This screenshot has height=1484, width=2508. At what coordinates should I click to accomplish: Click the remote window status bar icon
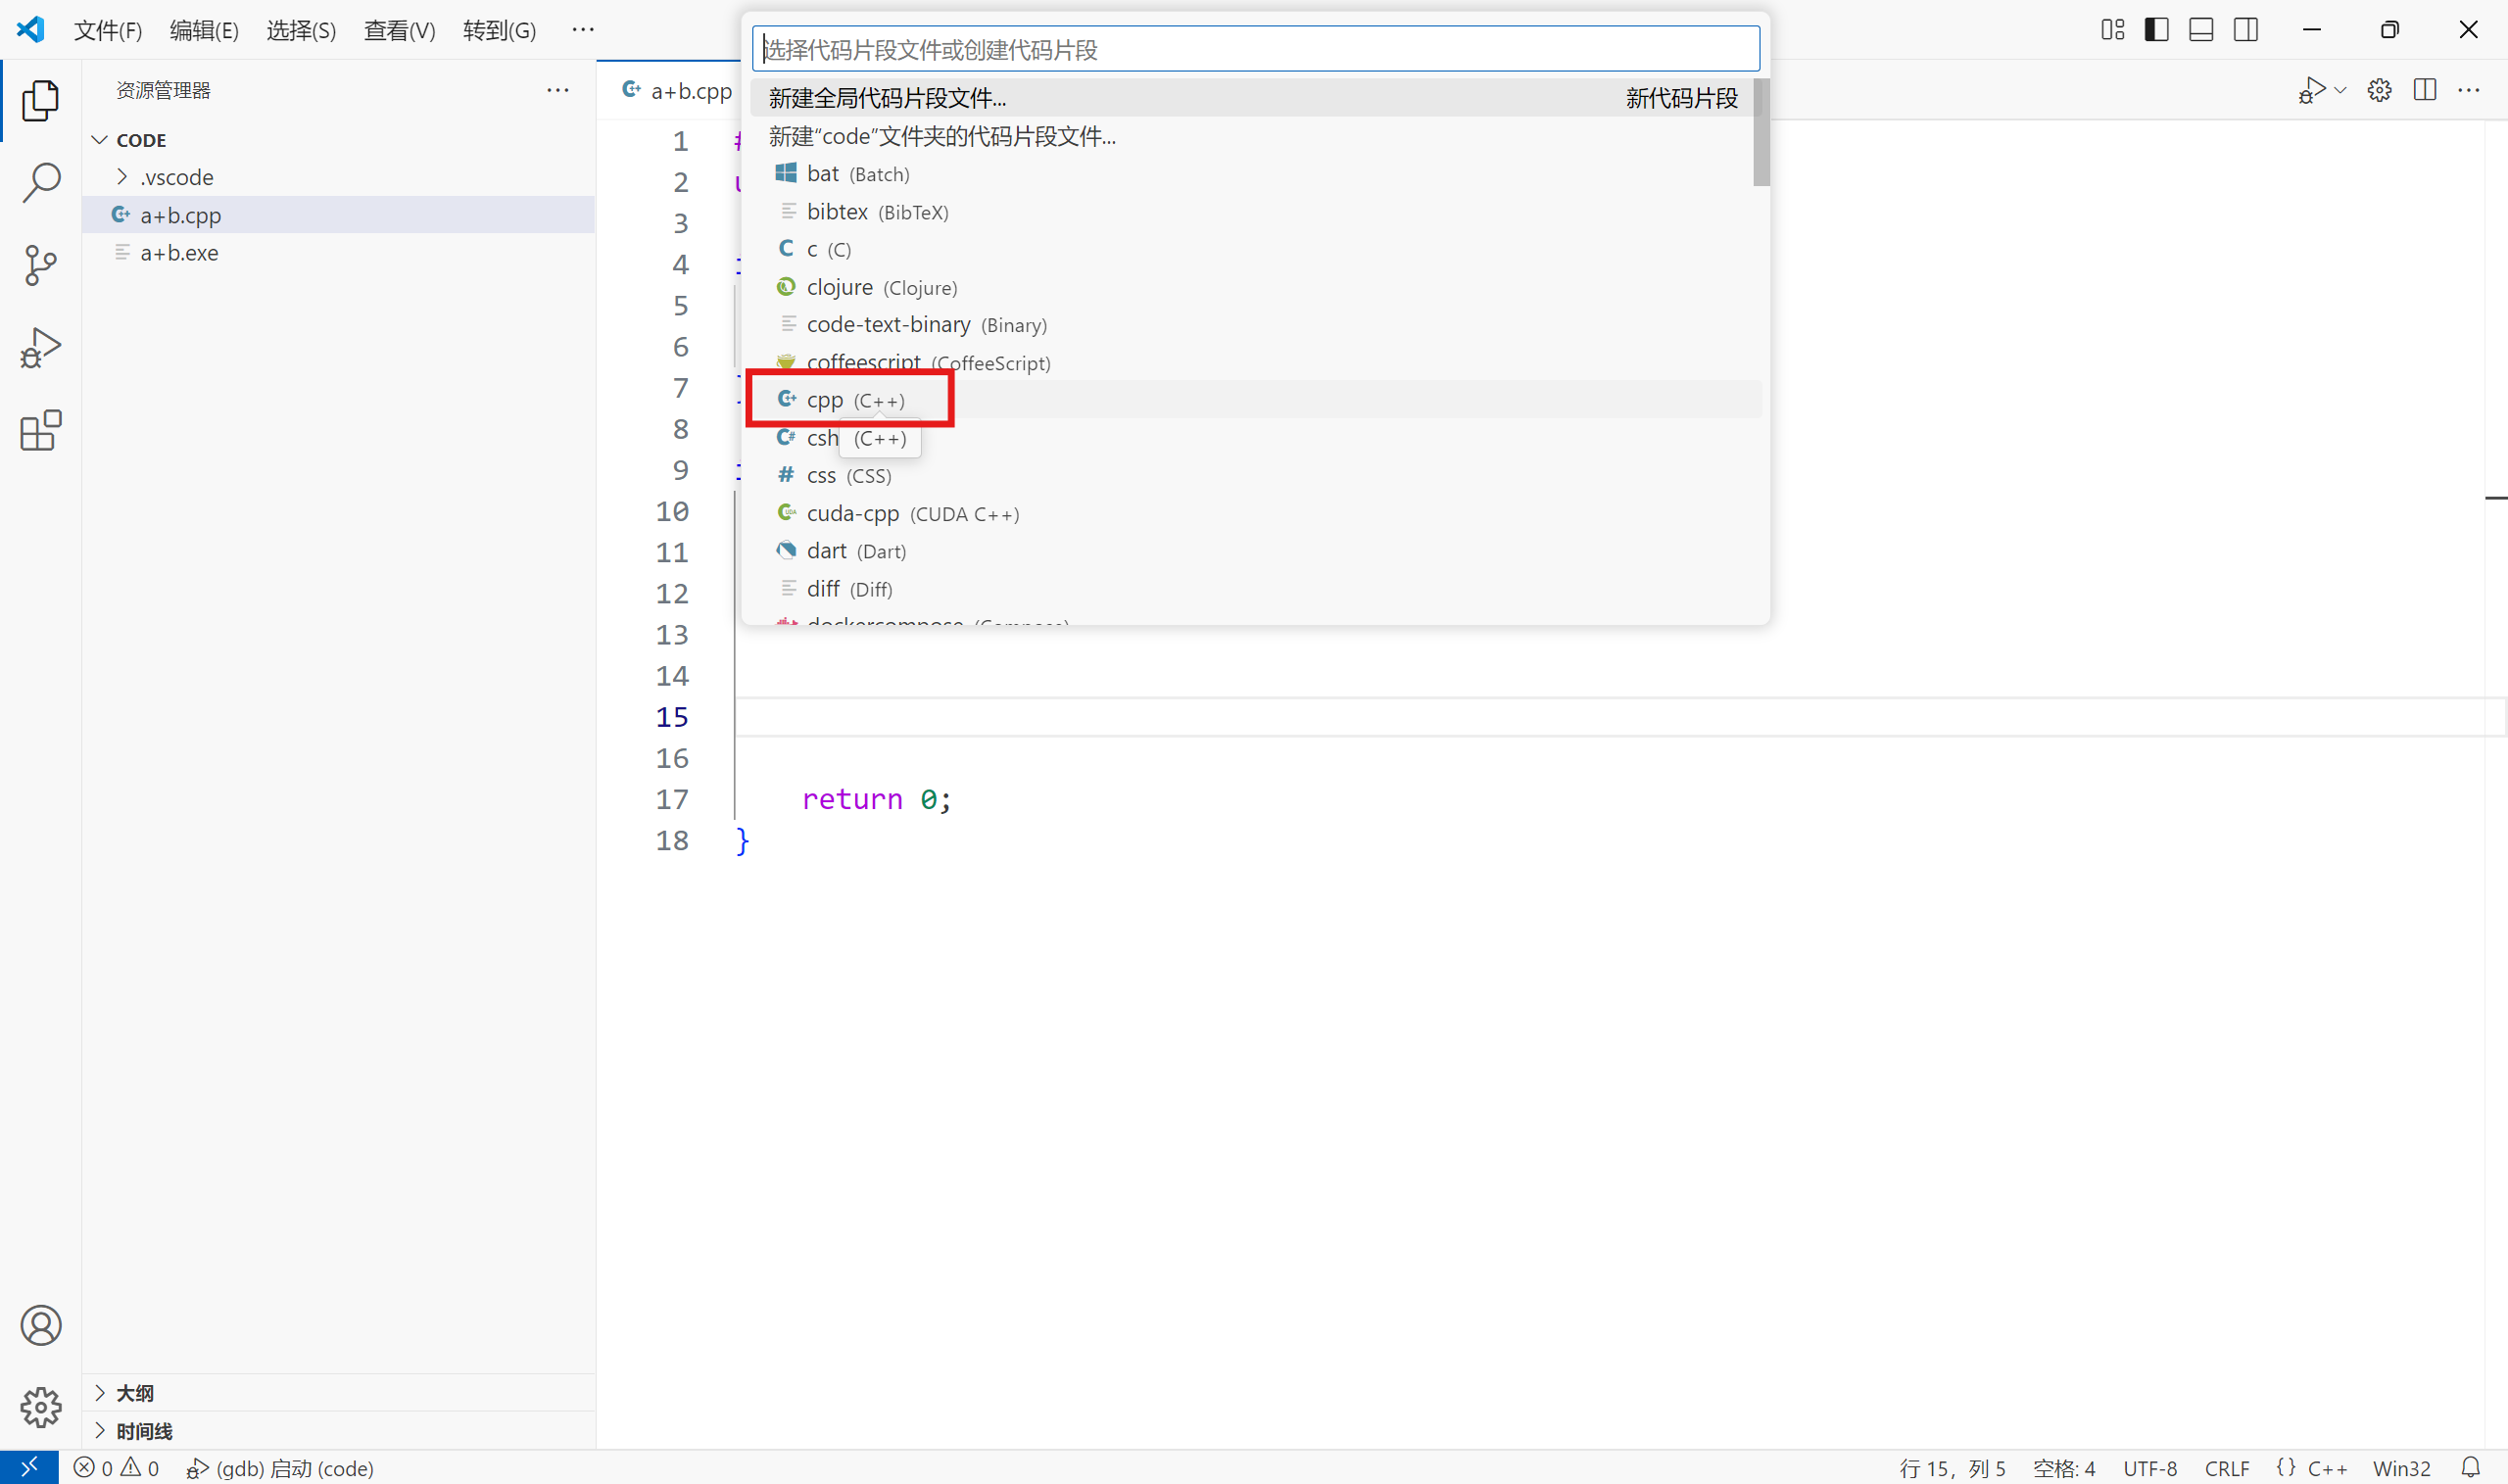pyautogui.click(x=28, y=1467)
